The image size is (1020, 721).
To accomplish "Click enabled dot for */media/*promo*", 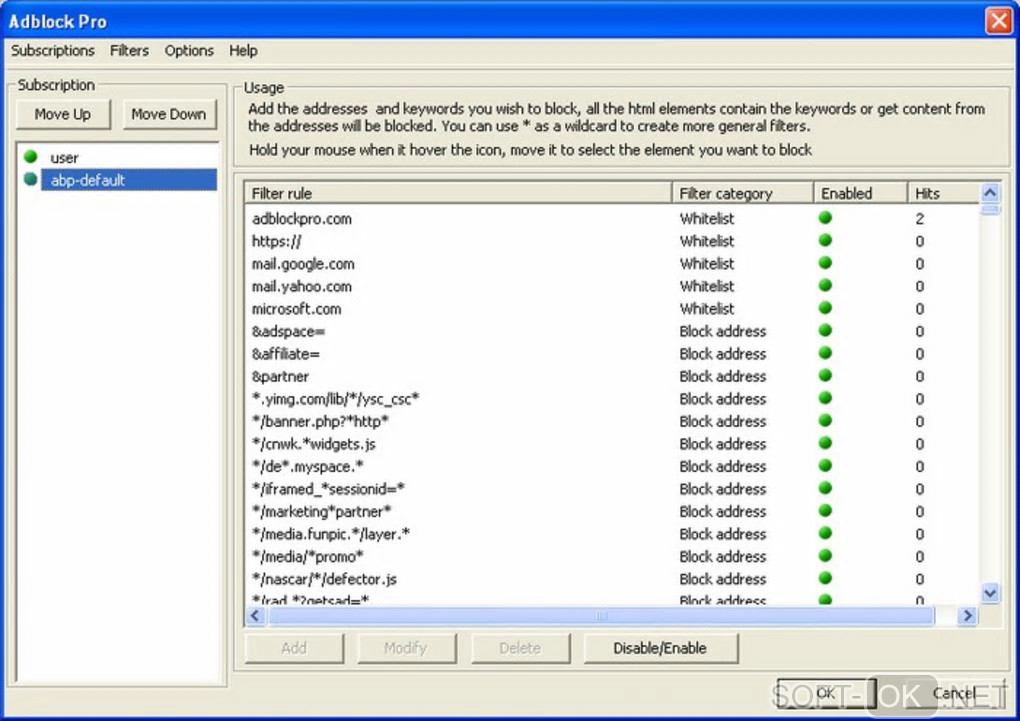I will 825,556.
